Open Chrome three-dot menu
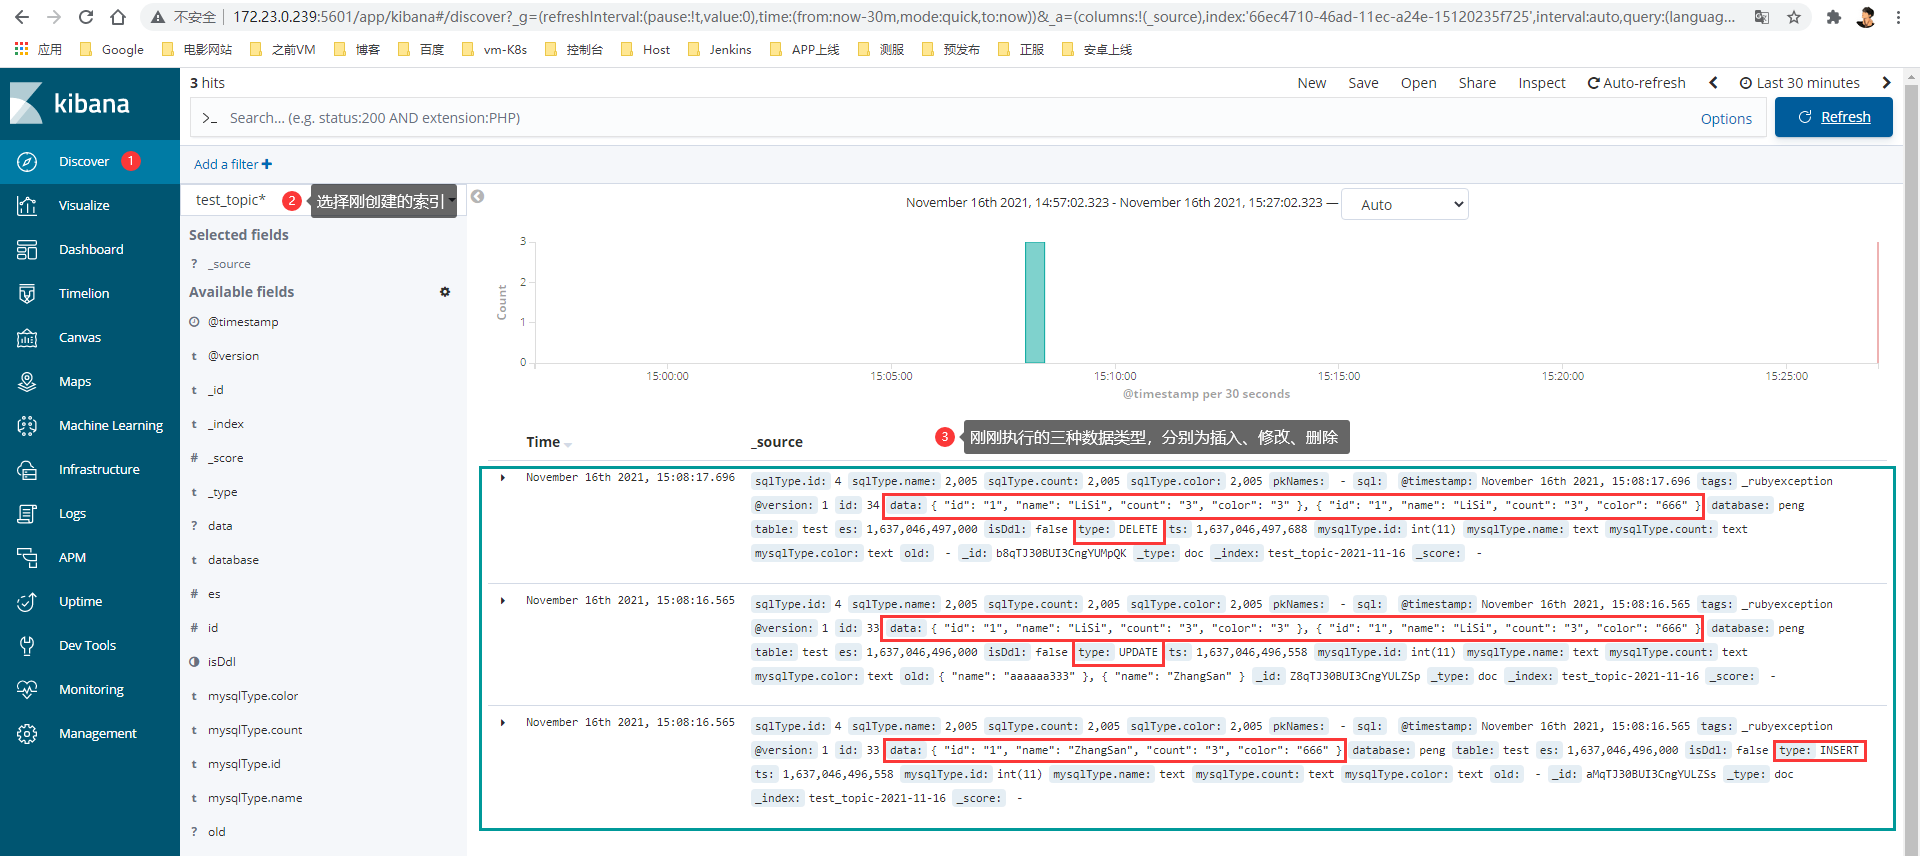The image size is (1920, 856). [1898, 17]
